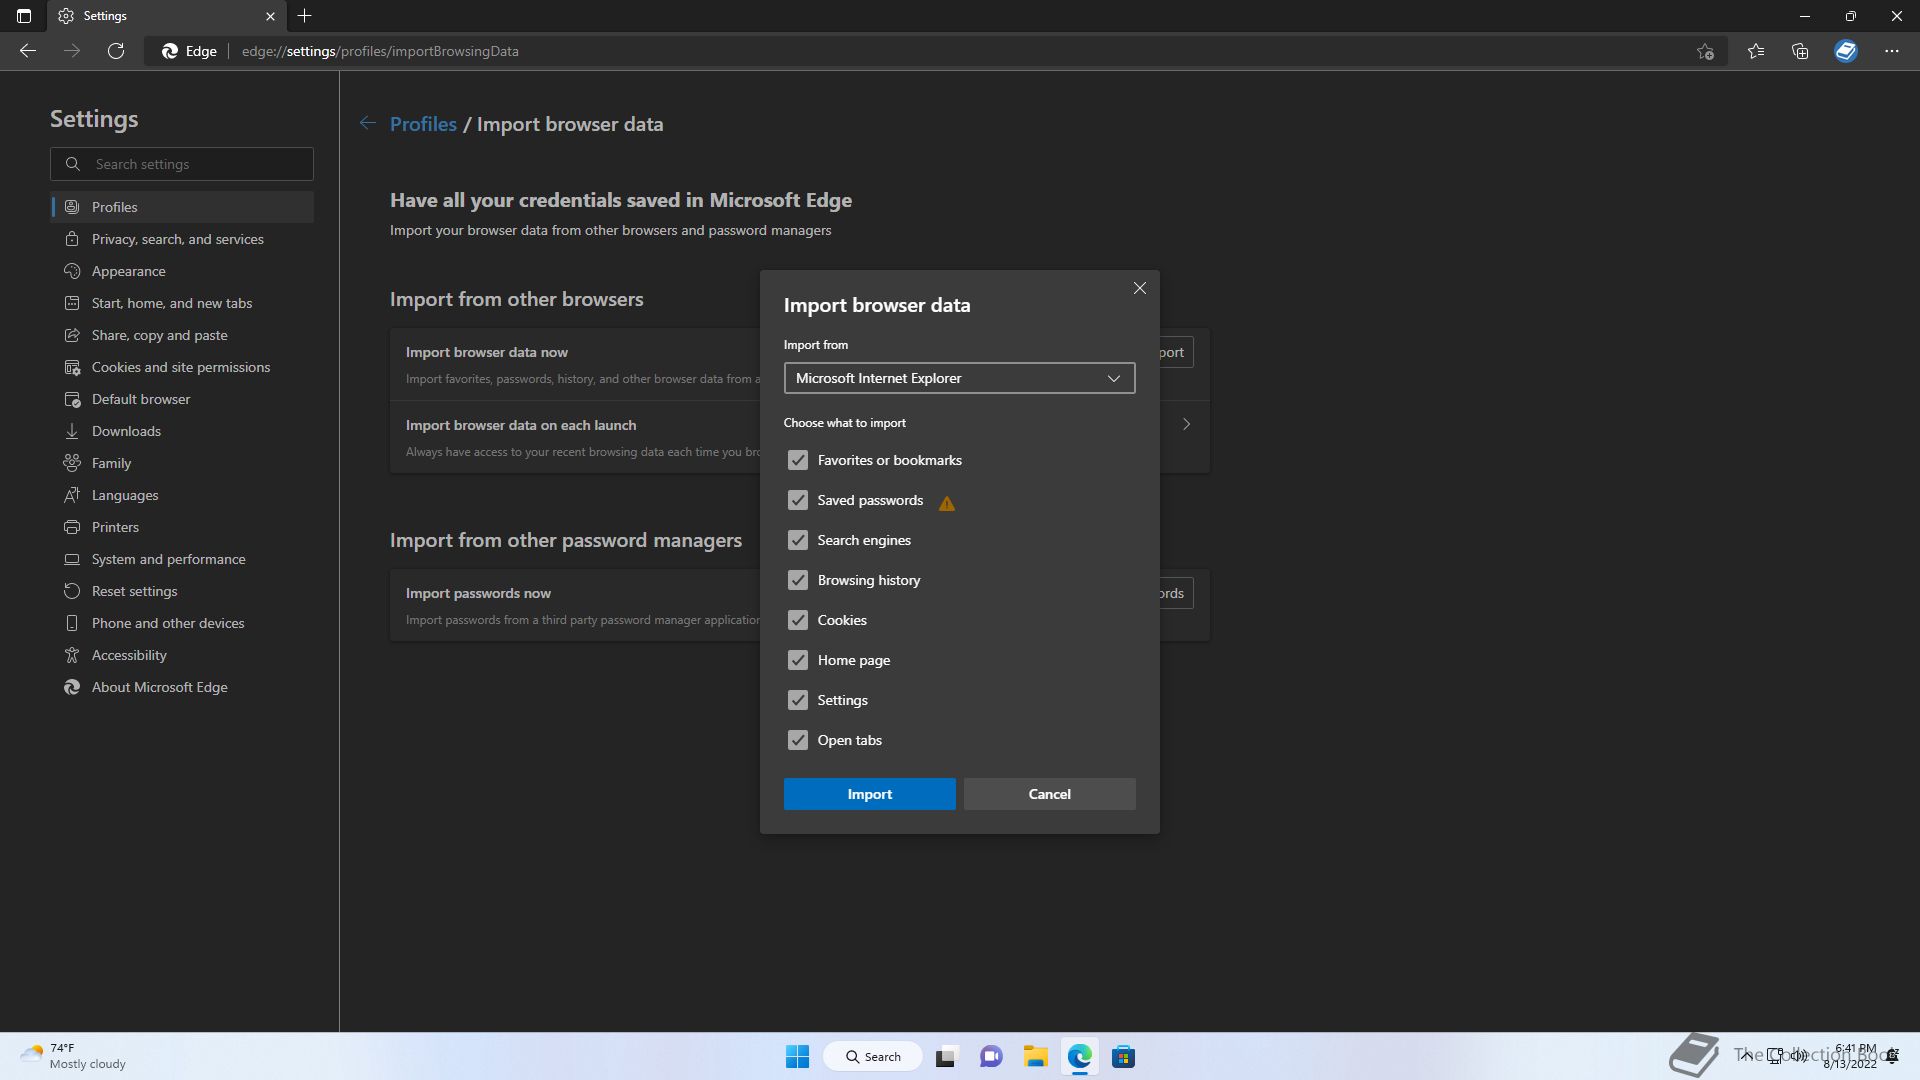Open the Accessibility settings section
1920x1080 pixels.
[182, 655]
